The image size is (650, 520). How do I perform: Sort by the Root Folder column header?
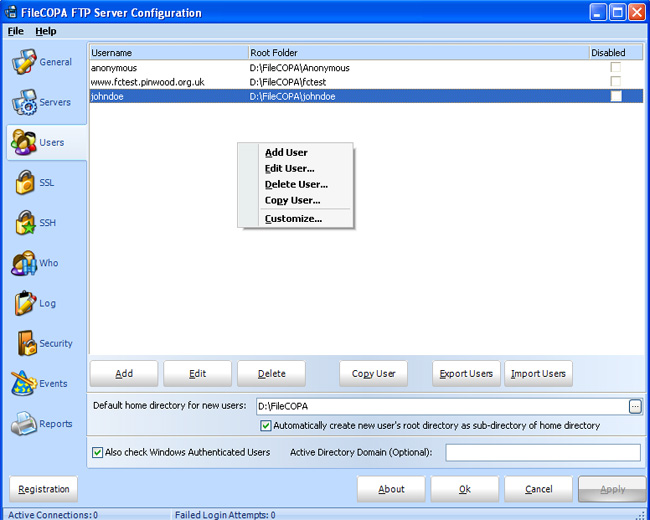coord(419,53)
